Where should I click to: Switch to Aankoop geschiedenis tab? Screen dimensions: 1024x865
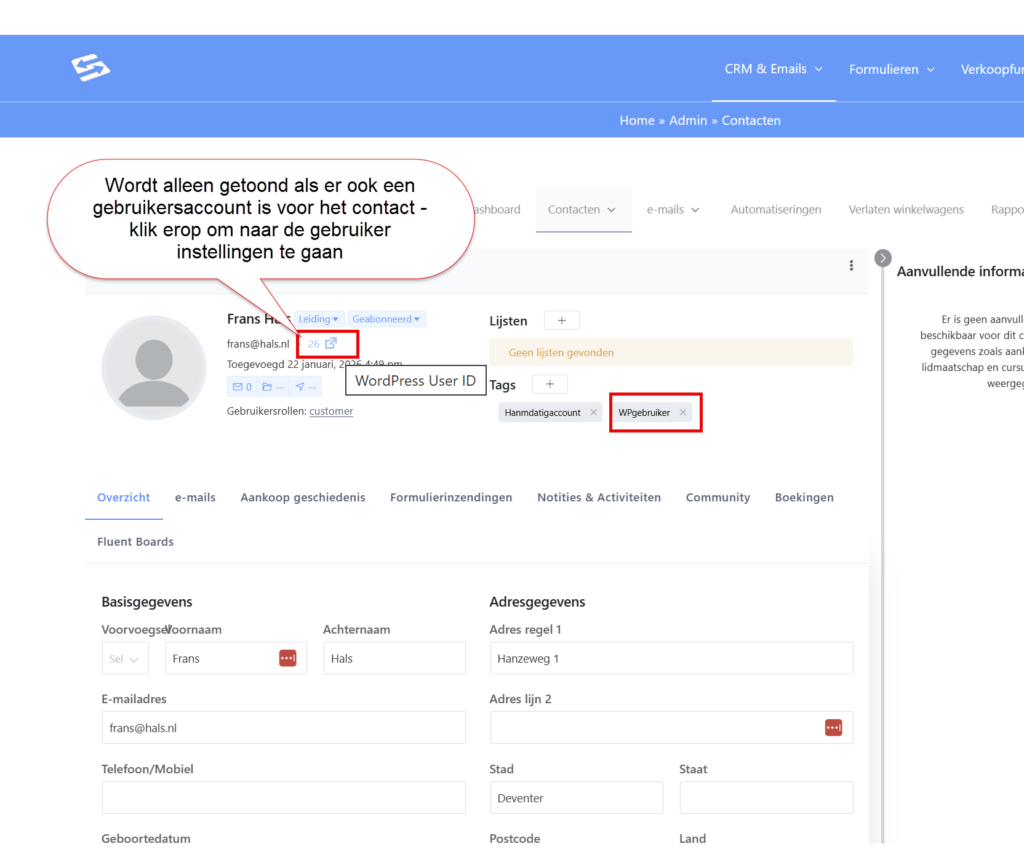(302, 497)
